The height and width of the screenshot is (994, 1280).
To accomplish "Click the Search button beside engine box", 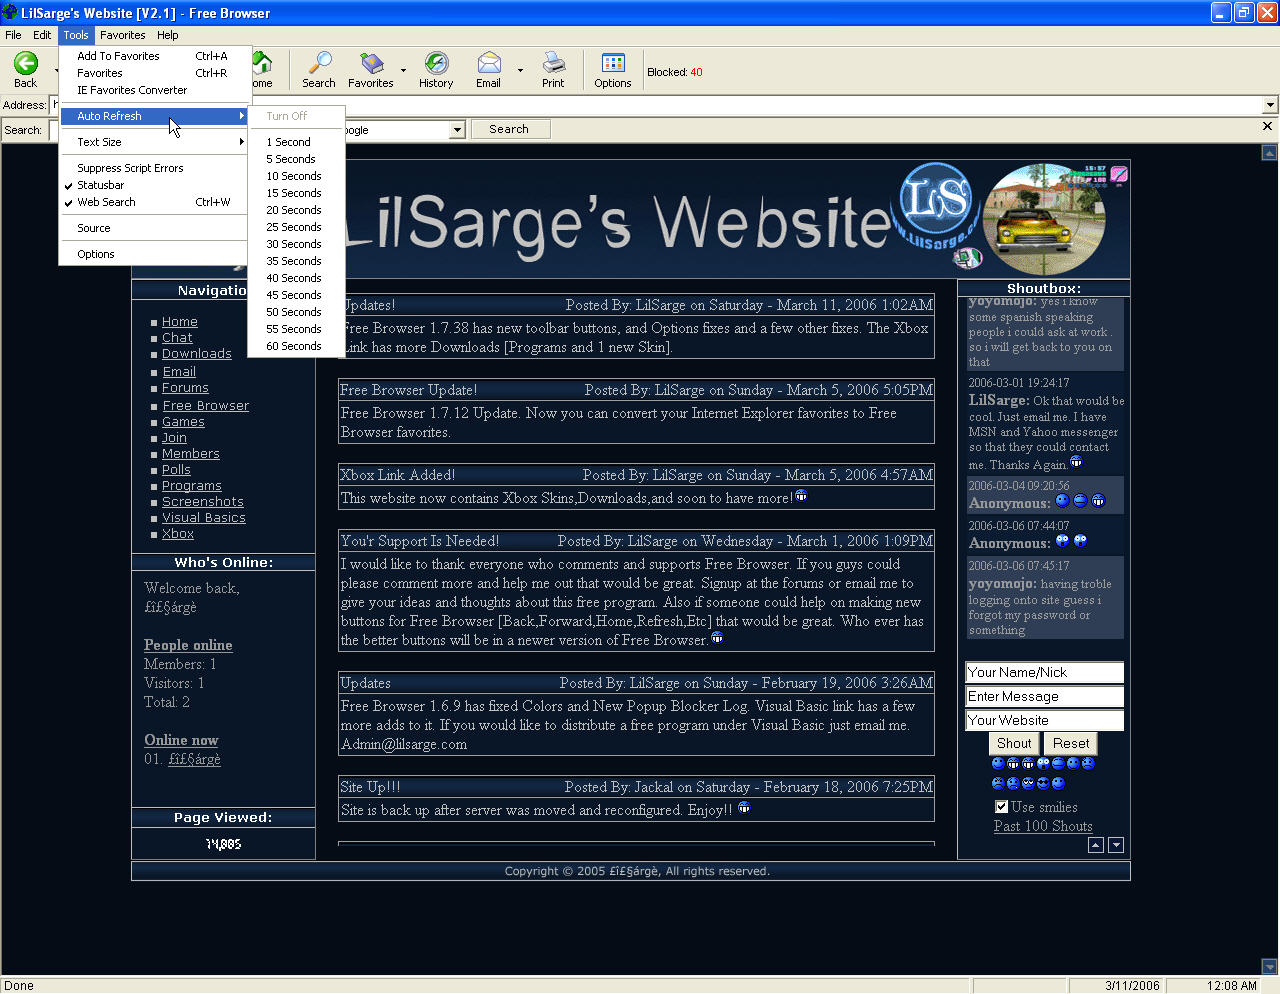I will [x=509, y=129].
